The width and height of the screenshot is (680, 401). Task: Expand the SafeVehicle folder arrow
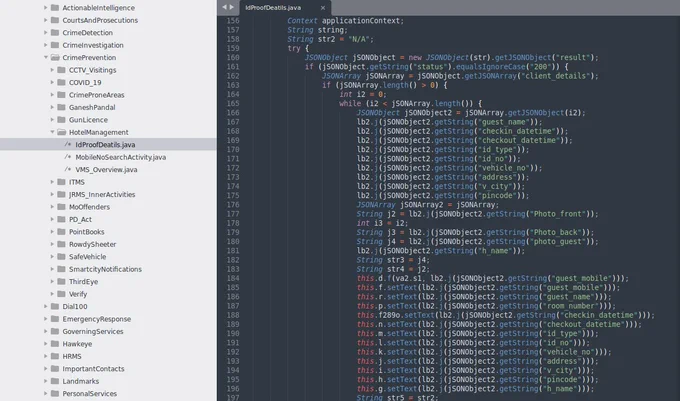[52, 256]
